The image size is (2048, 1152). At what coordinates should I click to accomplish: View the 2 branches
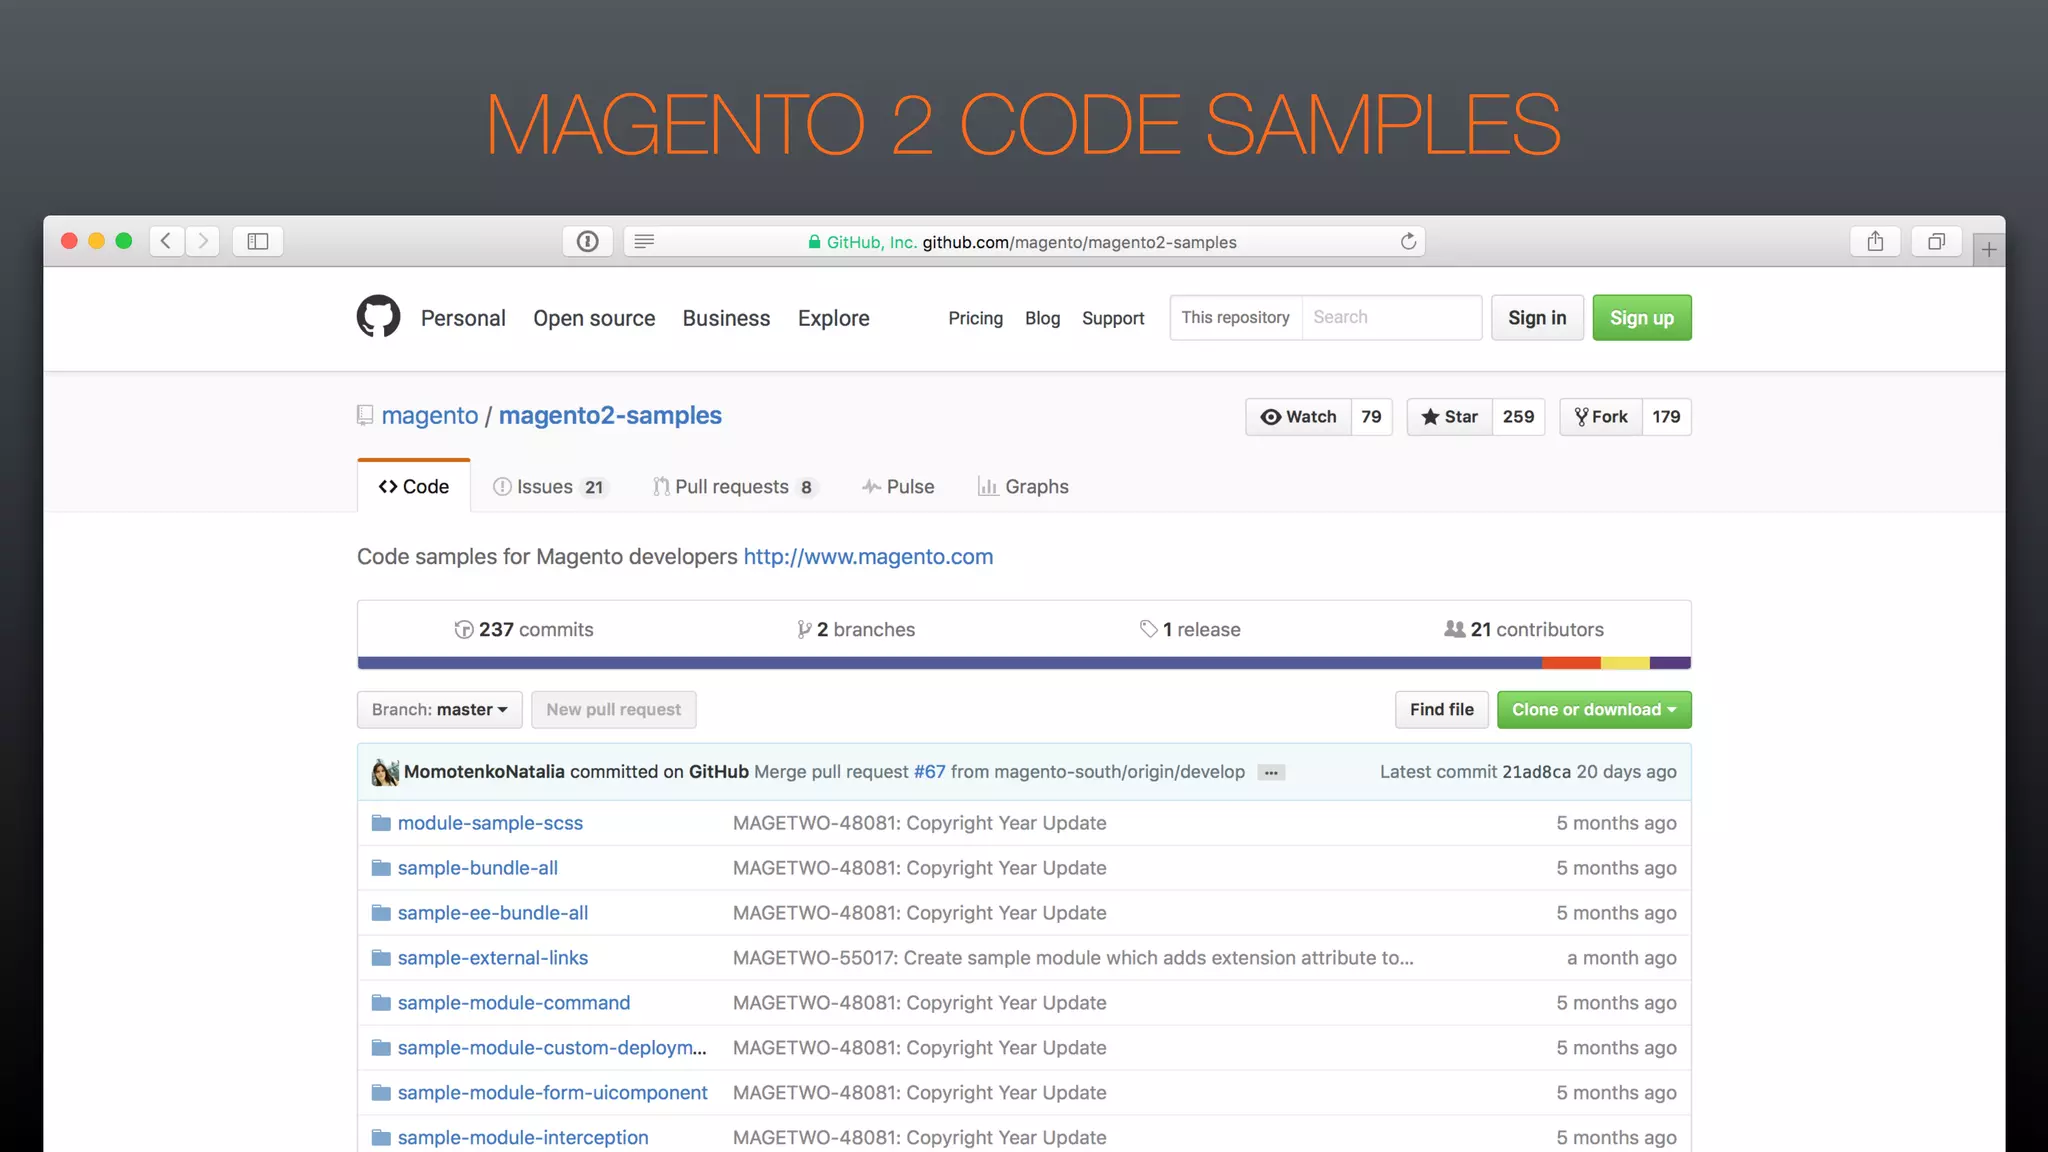click(x=856, y=629)
